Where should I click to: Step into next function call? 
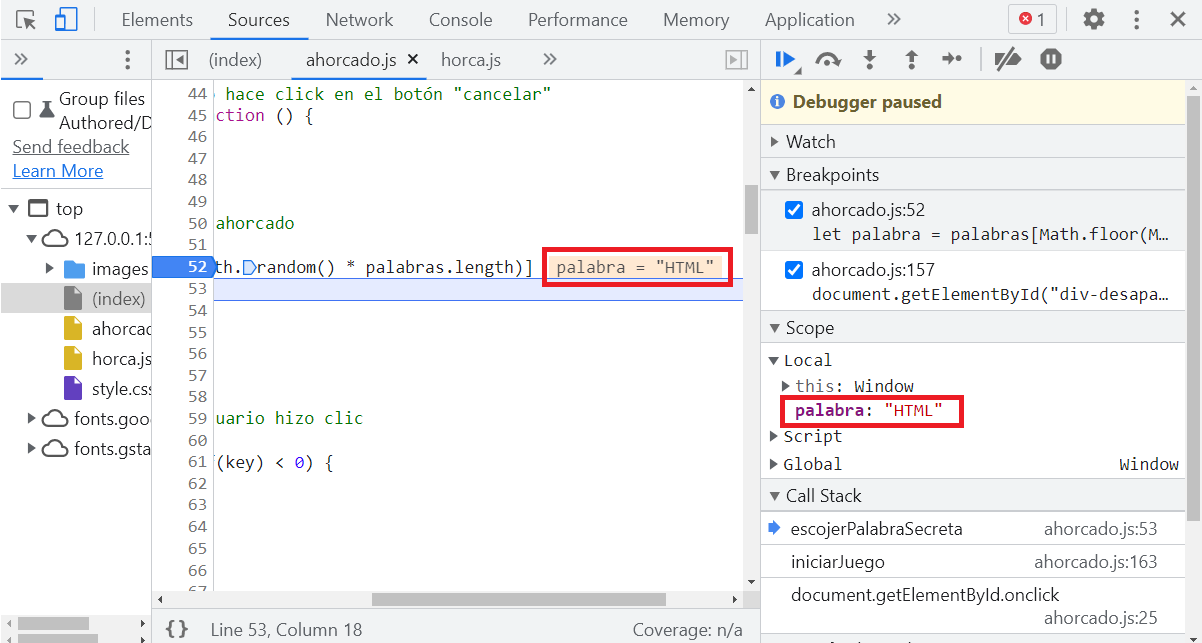[x=869, y=60]
